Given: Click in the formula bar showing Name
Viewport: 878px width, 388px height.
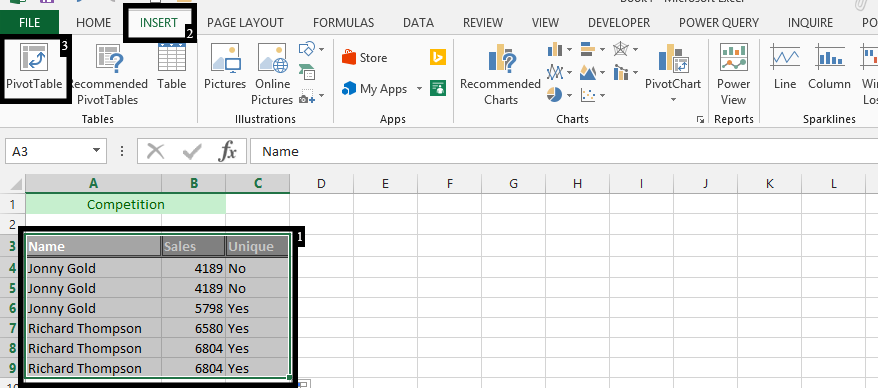Looking at the screenshot, I should 564,151.
